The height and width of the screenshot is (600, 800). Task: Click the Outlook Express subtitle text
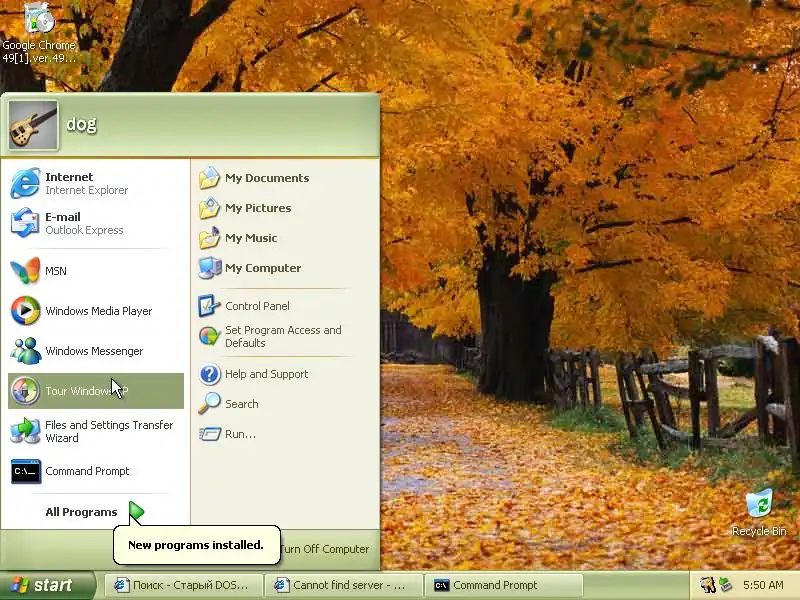(84, 230)
